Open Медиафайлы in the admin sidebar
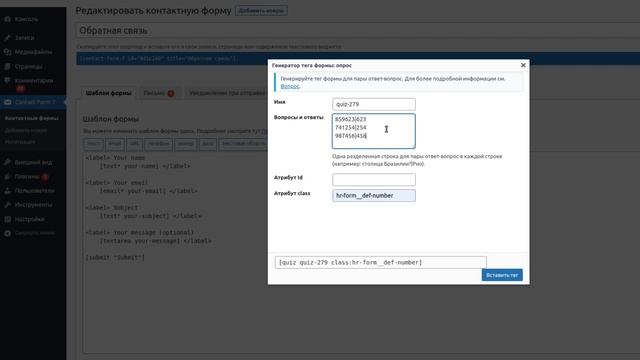Image resolution: width=640 pixels, height=360 pixels. [33, 52]
